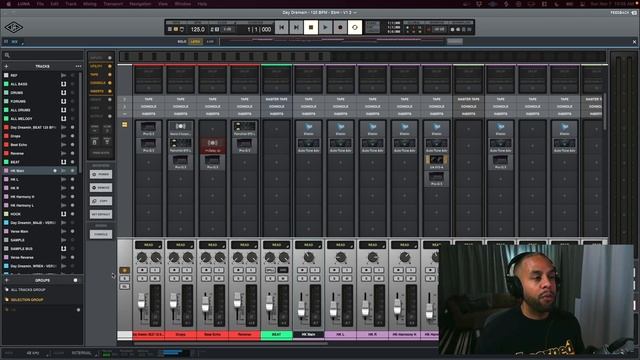The height and width of the screenshot is (360, 640).
Task: Open the first insert plugin on Drops strip
Action: click(x=180, y=128)
